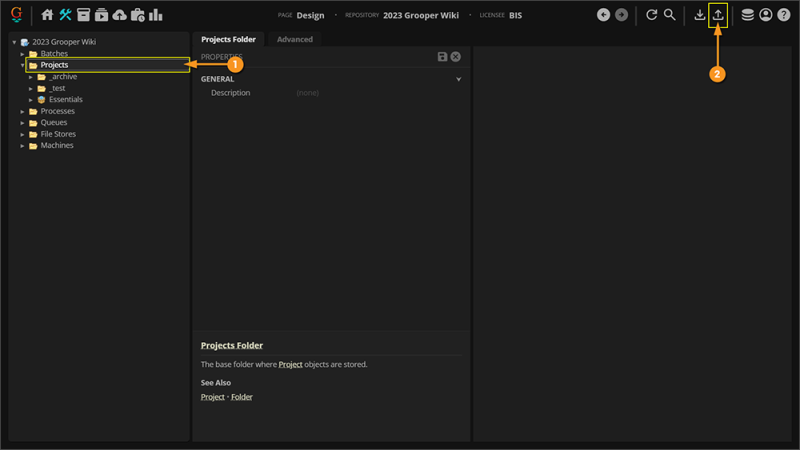The width and height of the screenshot is (800, 450).
Task: Open the Folder link under See Also
Action: [242, 397]
